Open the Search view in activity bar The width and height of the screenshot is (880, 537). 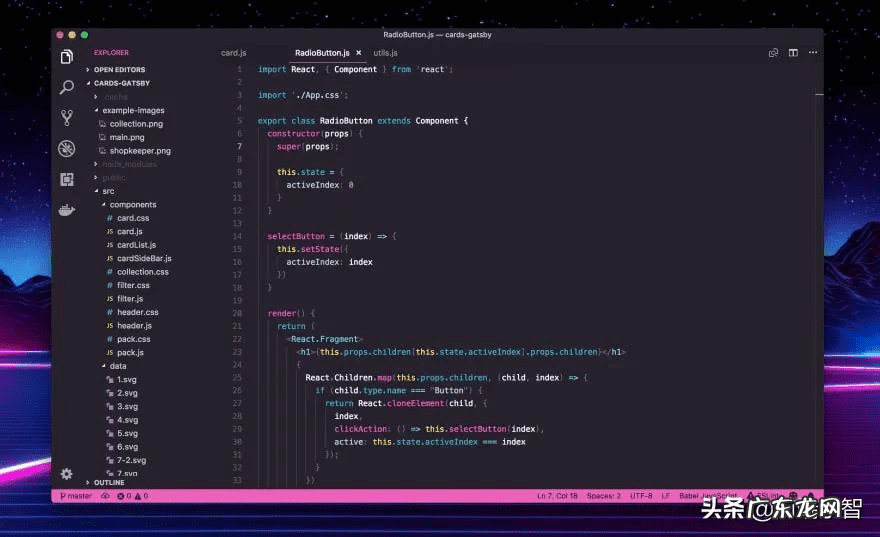(67, 87)
